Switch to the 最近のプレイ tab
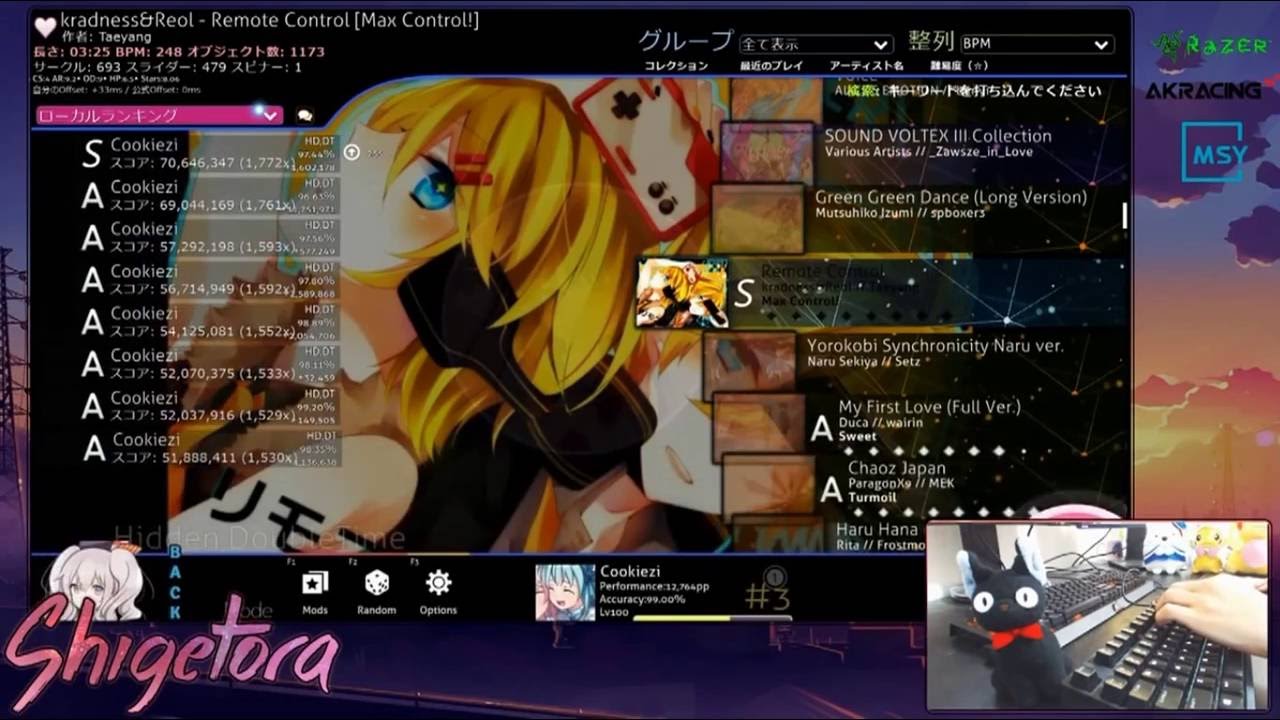The width and height of the screenshot is (1280, 720). coord(772,66)
